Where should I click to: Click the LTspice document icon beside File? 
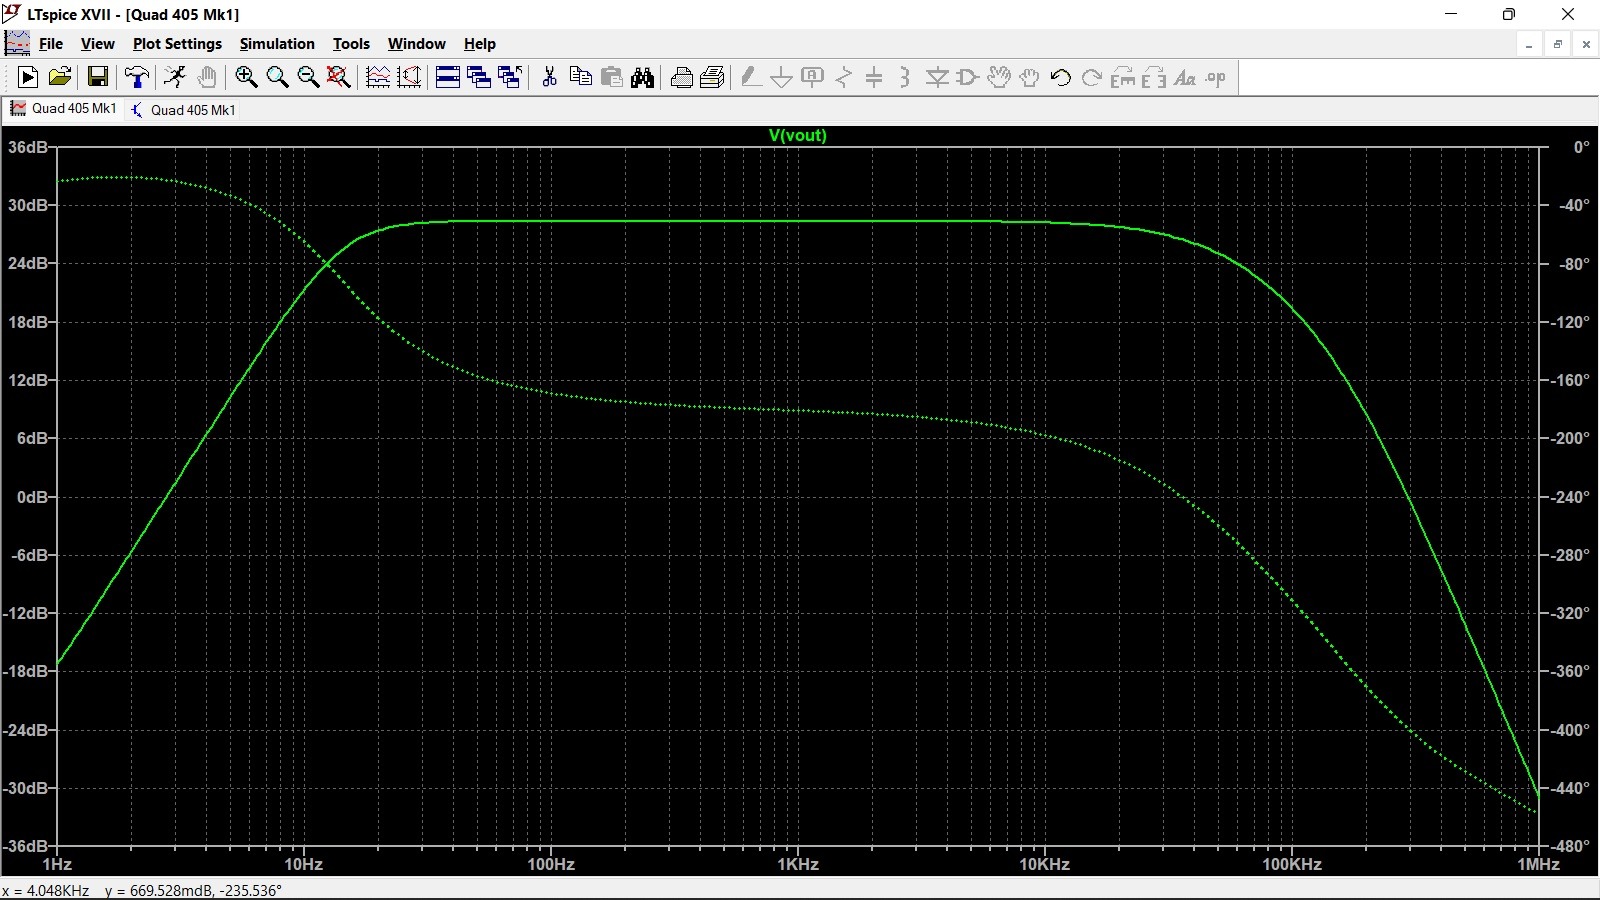point(17,43)
